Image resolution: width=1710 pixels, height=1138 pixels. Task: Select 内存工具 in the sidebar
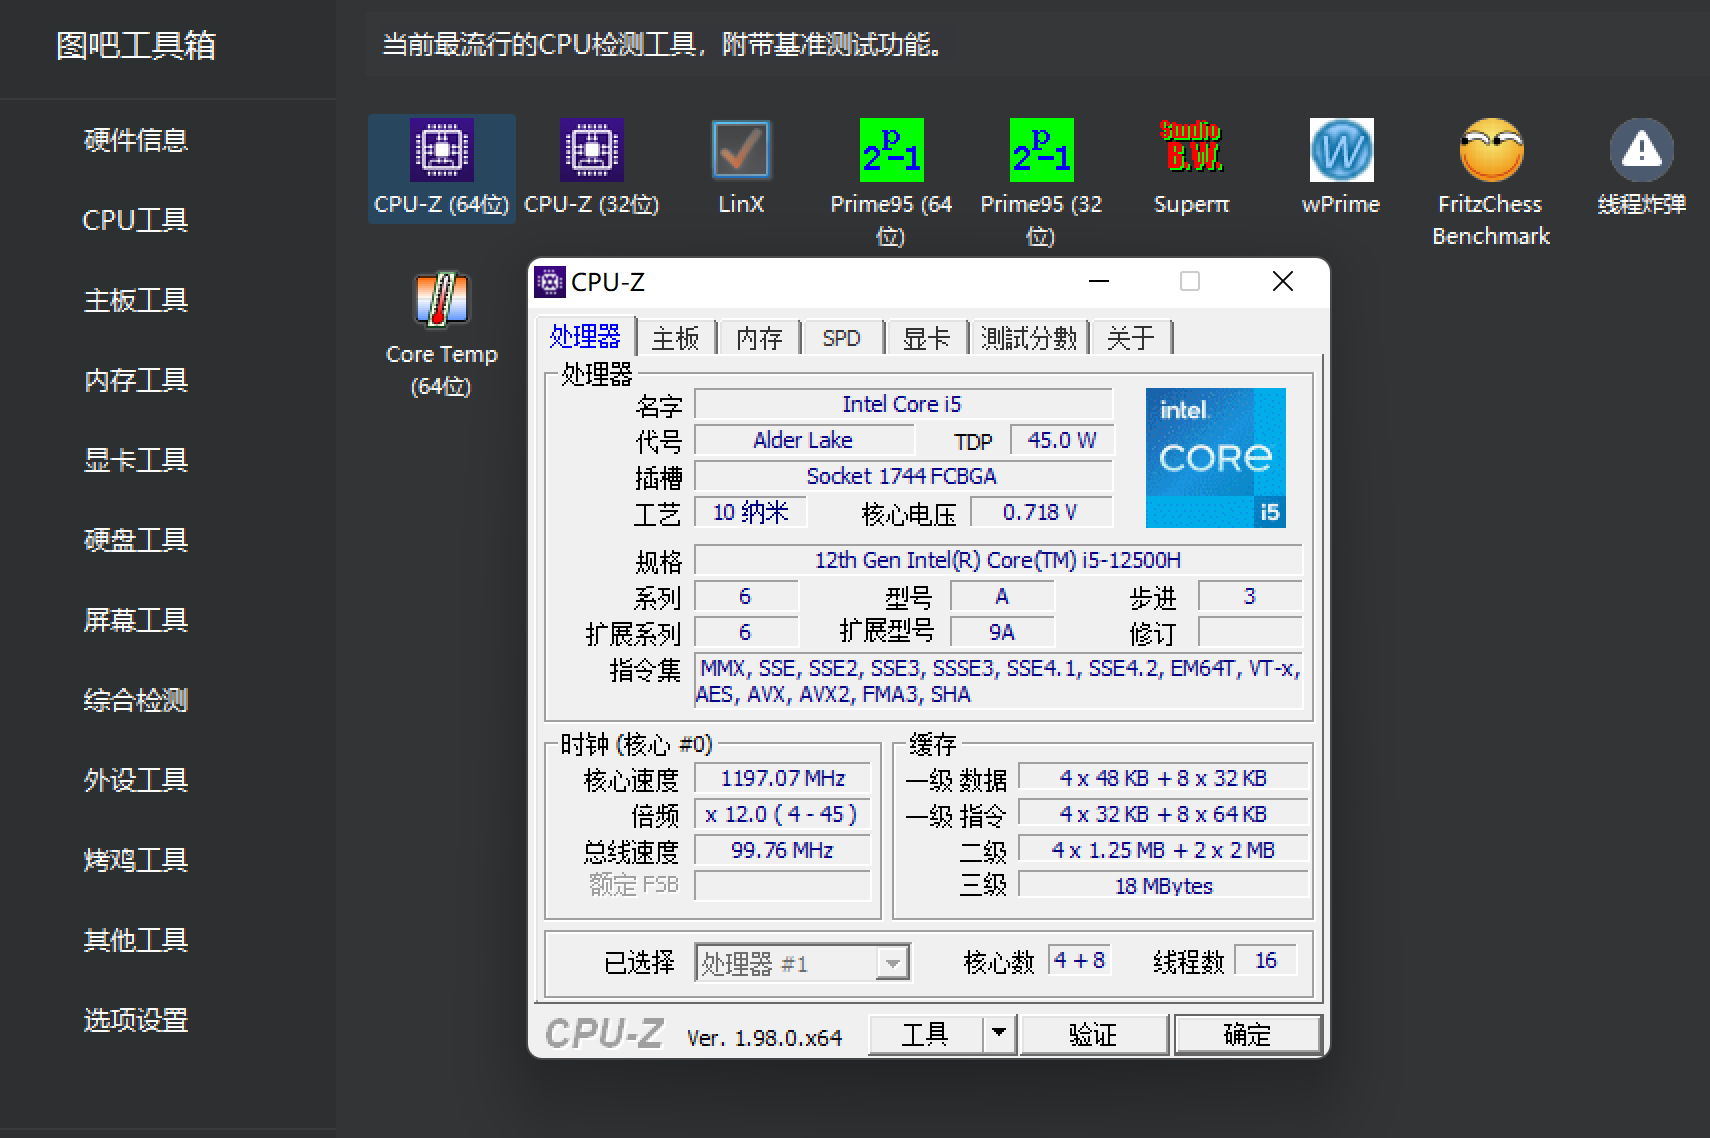[136, 380]
